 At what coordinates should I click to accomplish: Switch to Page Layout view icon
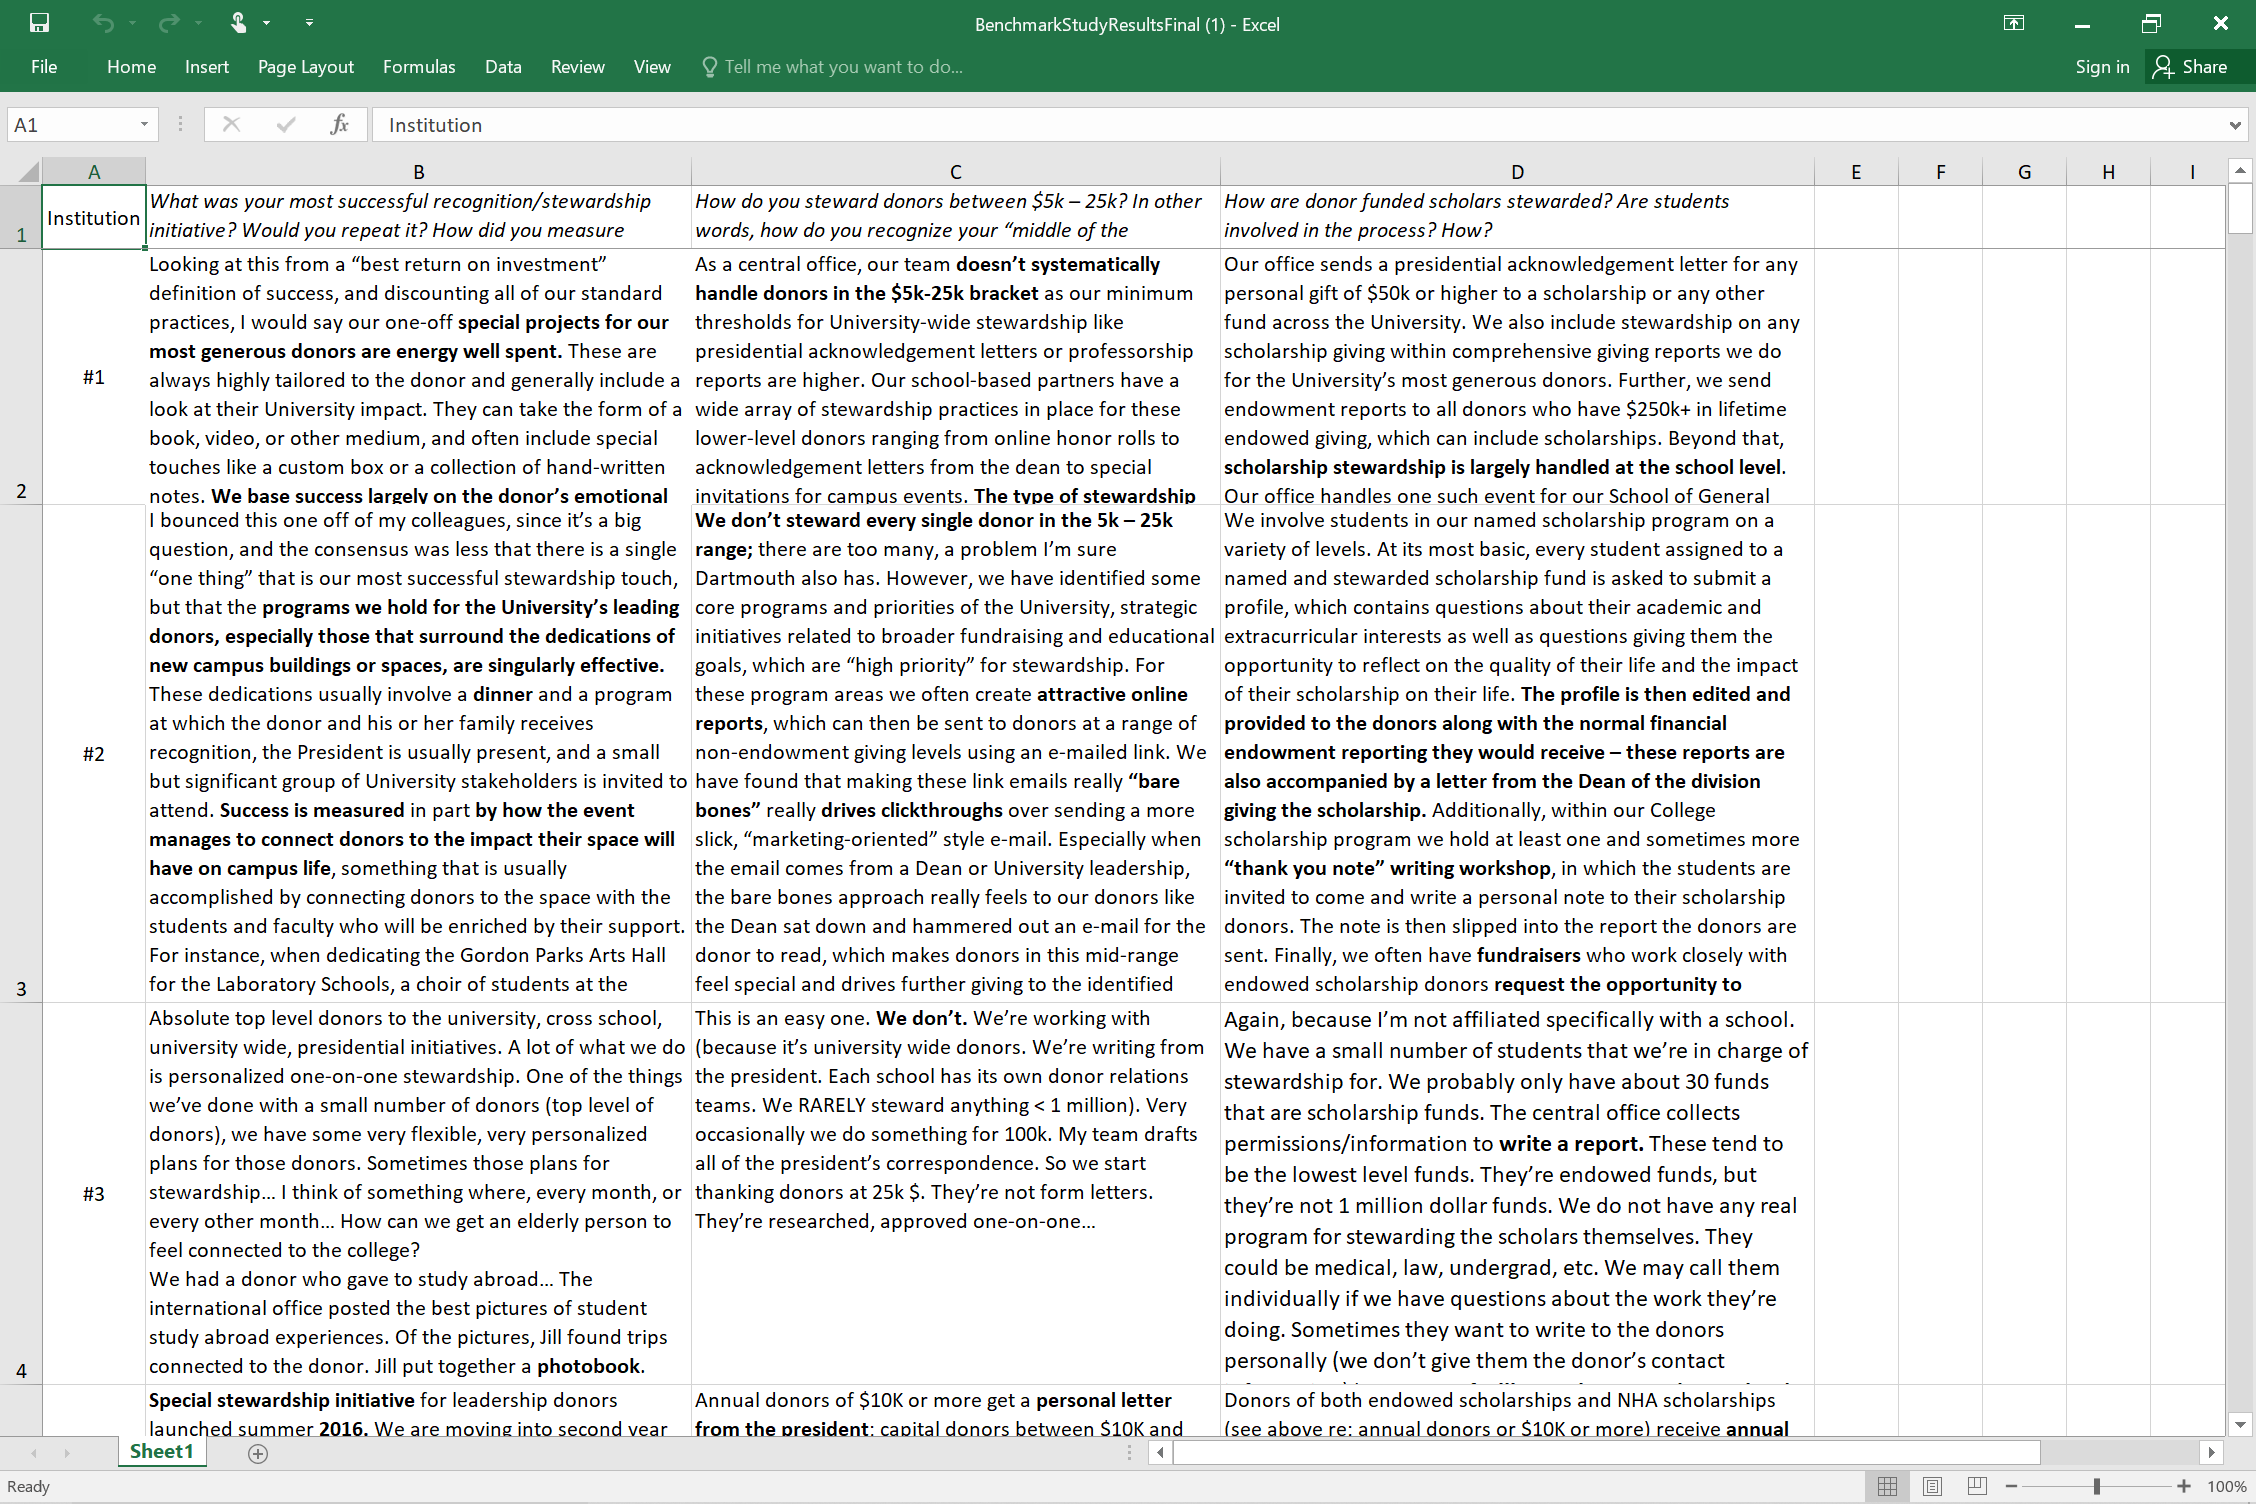1932,1486
